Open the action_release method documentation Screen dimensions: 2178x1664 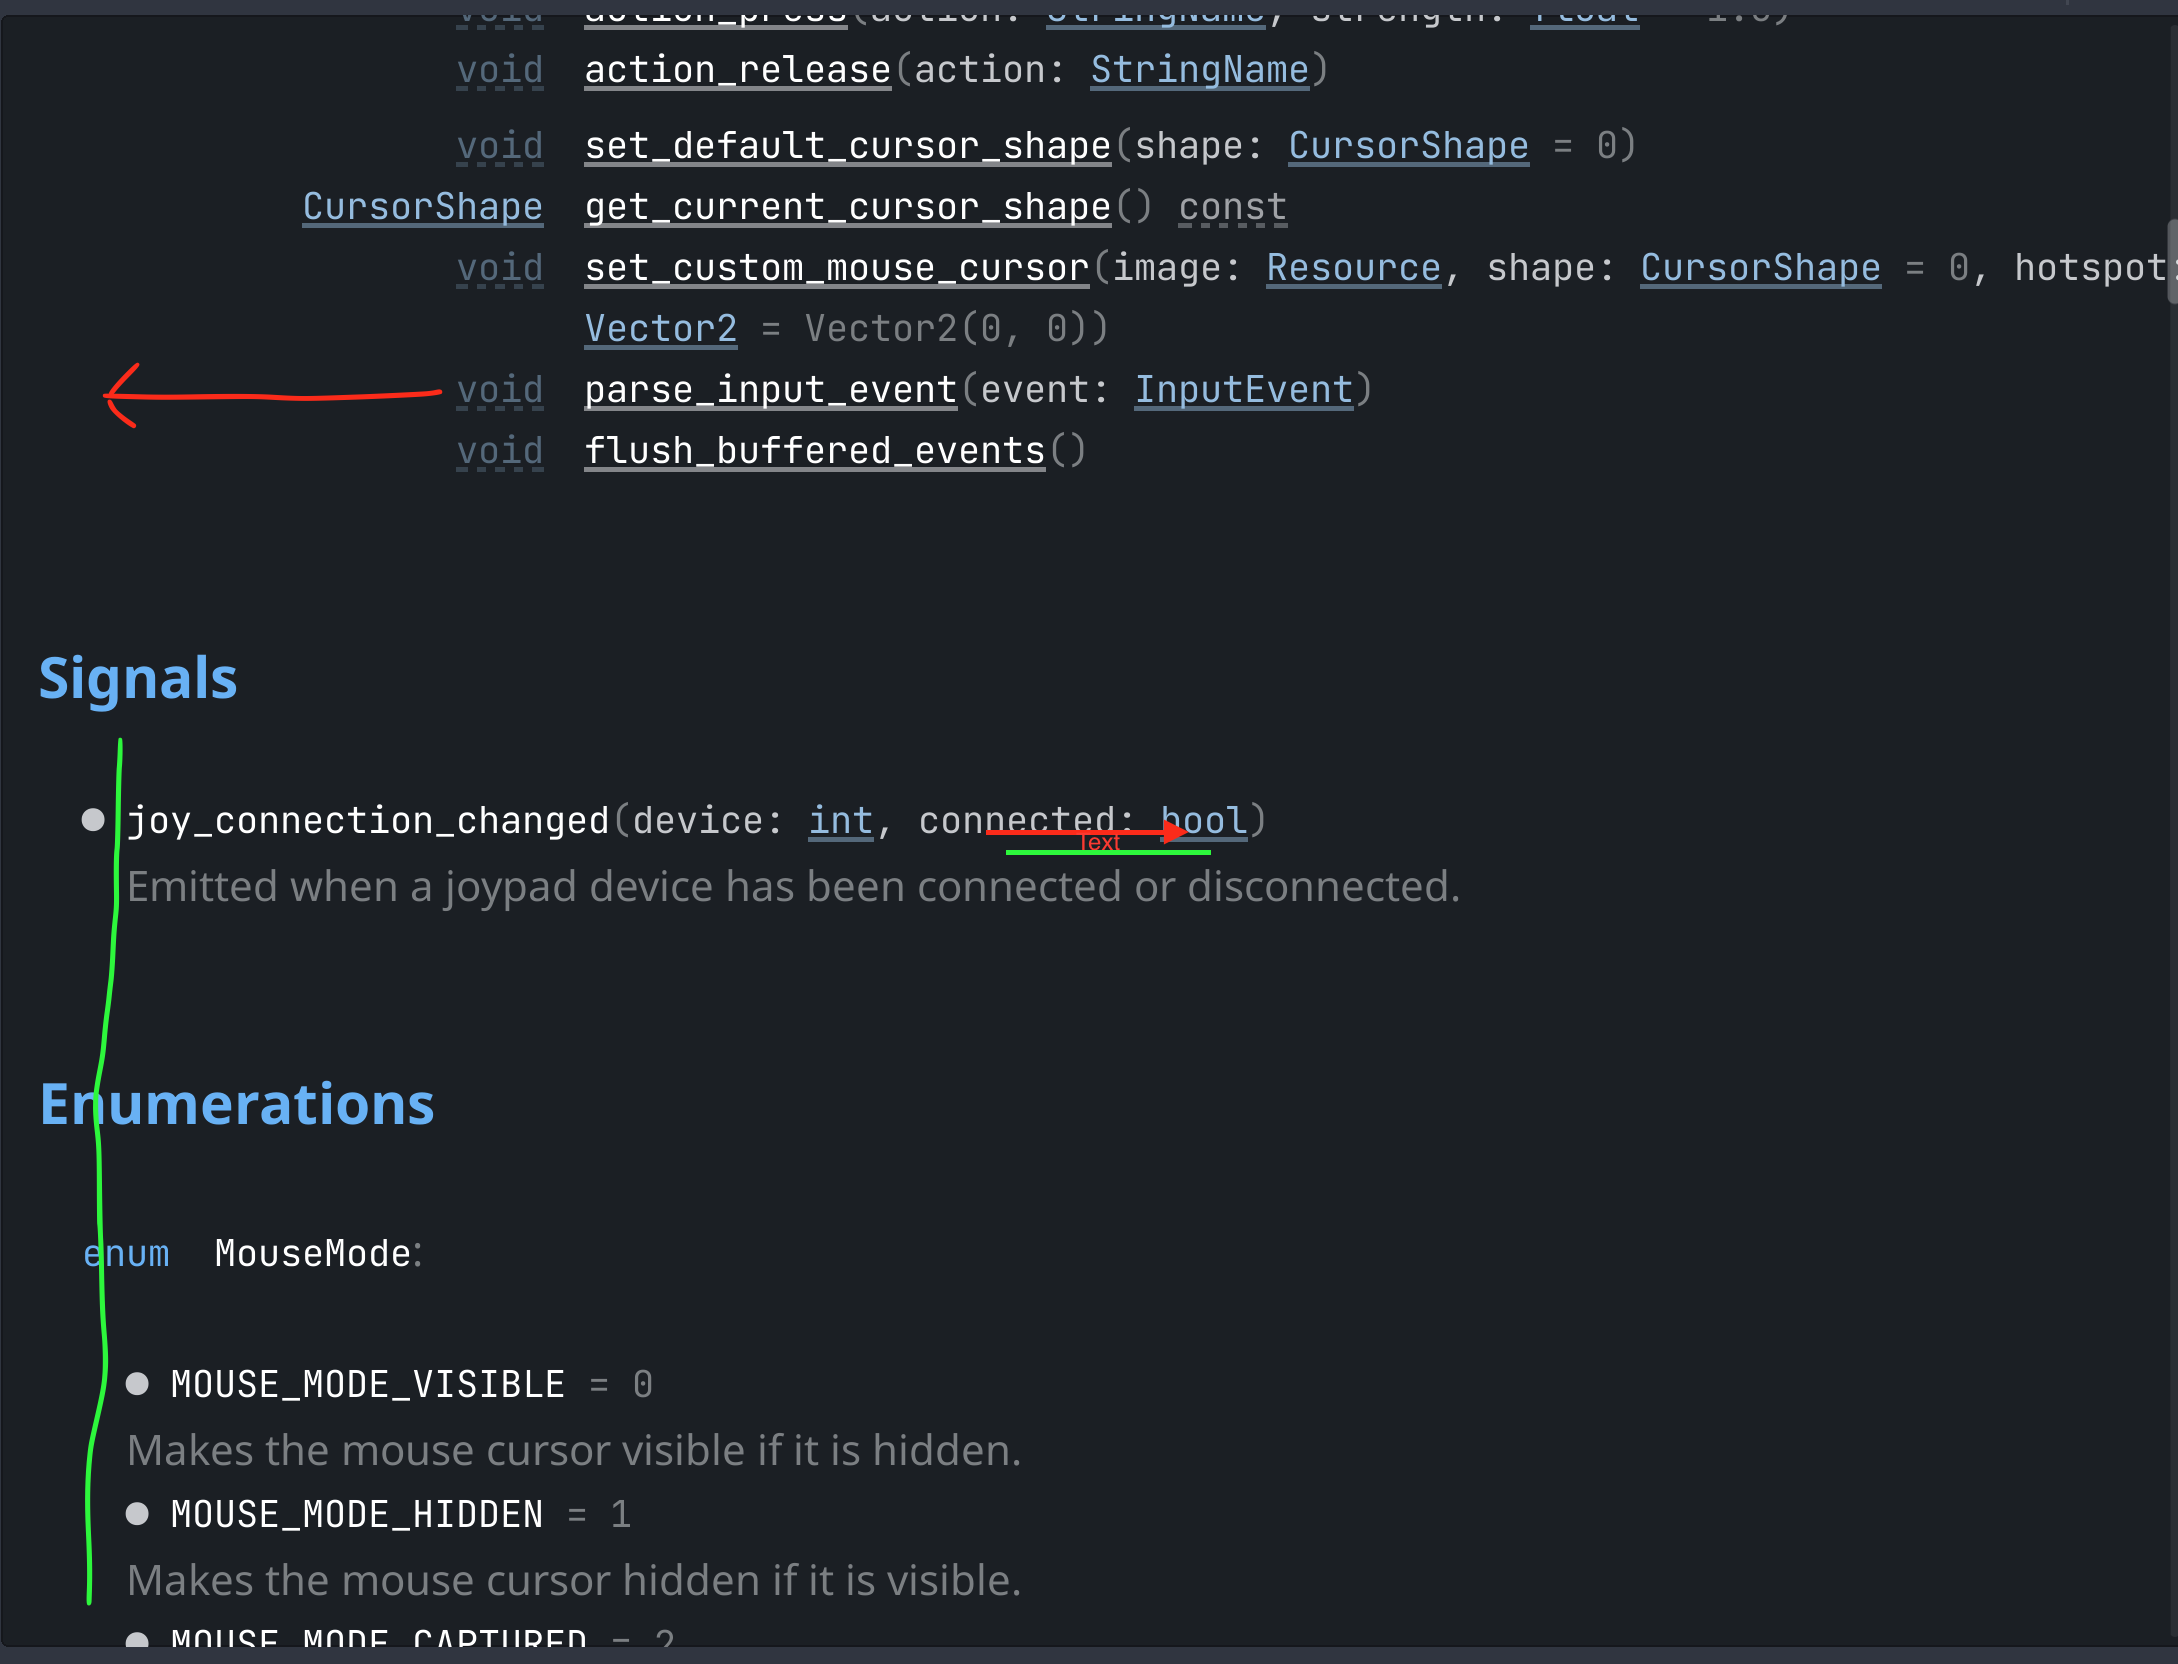pyautogui.click(x=736, y=69)
